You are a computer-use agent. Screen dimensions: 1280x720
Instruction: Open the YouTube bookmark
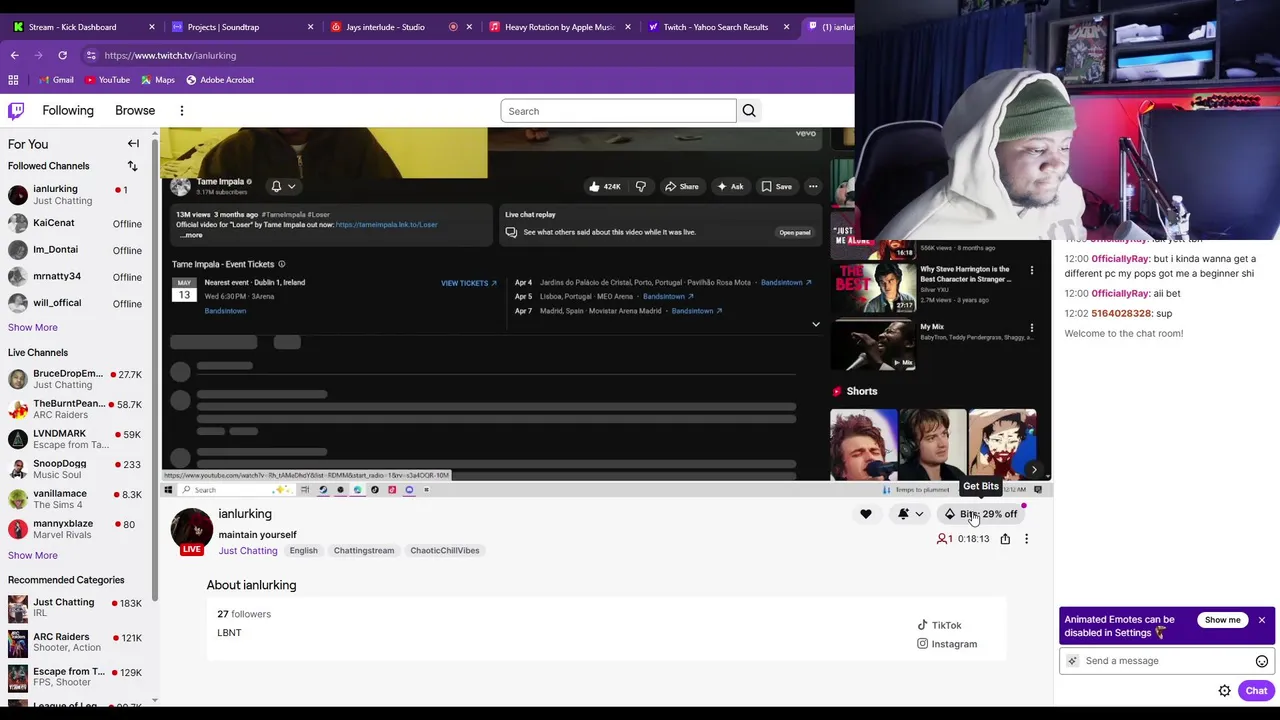point(107,80)
